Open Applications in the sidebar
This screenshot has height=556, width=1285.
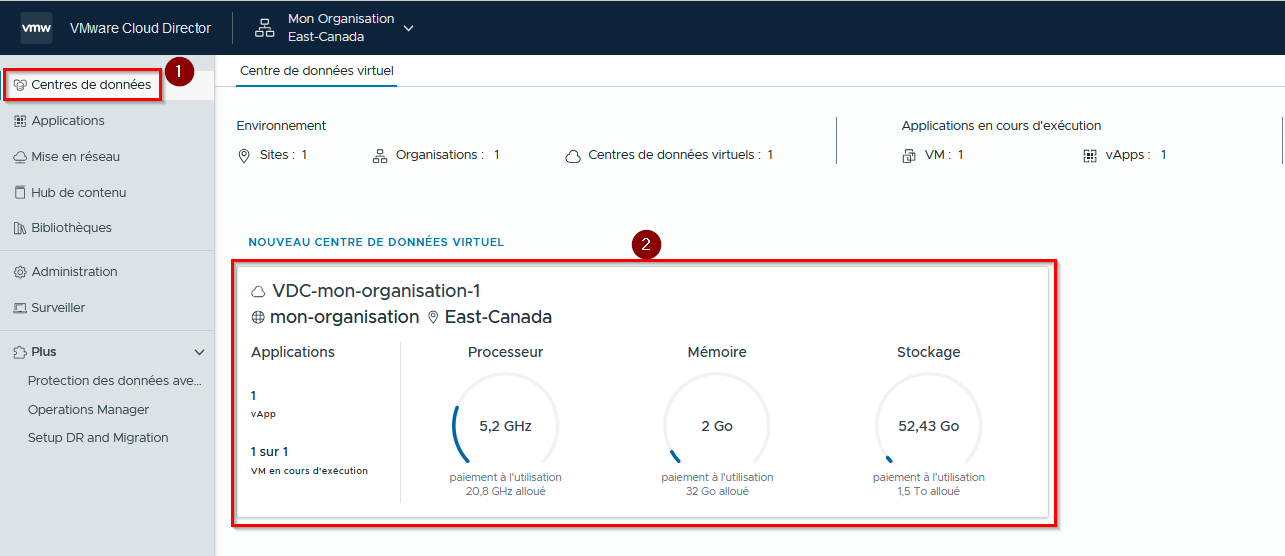[68, 121]
